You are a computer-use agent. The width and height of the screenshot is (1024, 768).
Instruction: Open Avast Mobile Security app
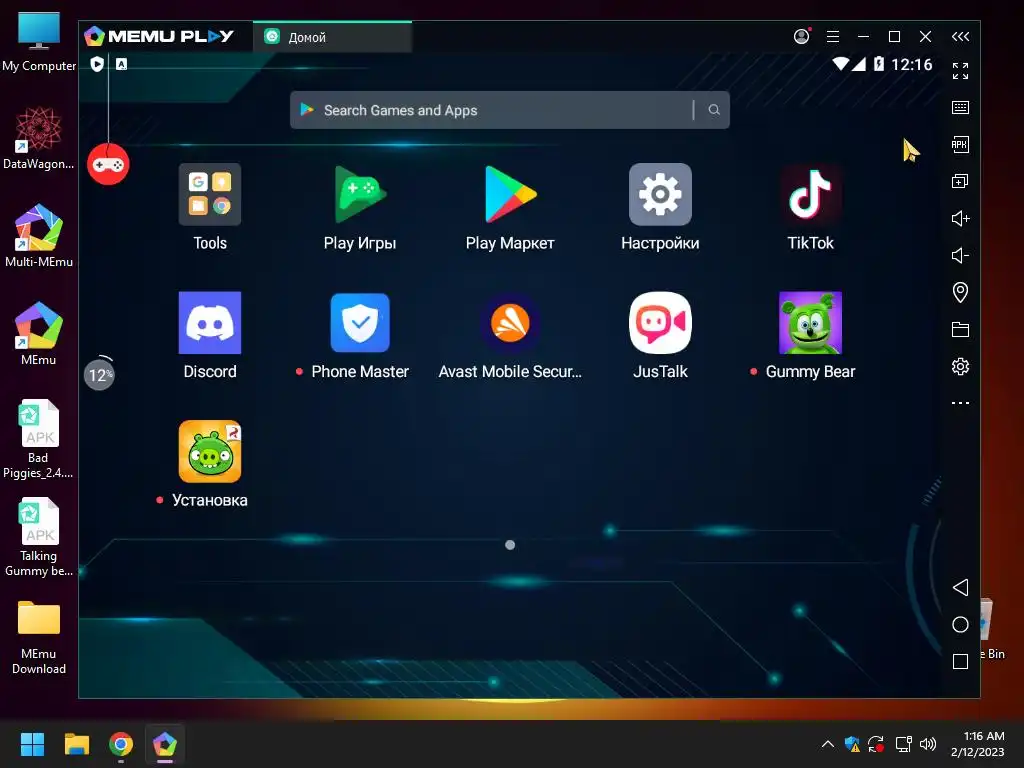[x=510, y=323]
